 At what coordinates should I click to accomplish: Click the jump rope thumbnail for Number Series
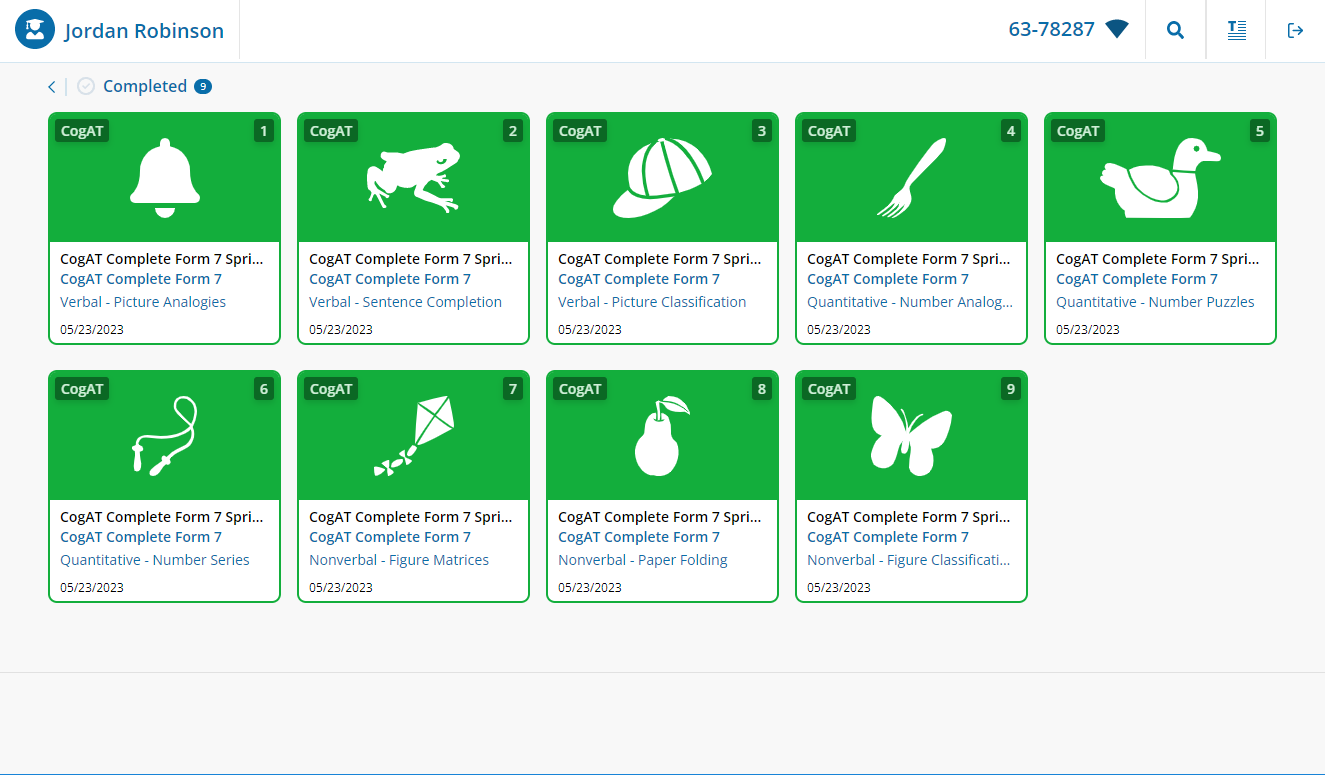click(165, 436)
